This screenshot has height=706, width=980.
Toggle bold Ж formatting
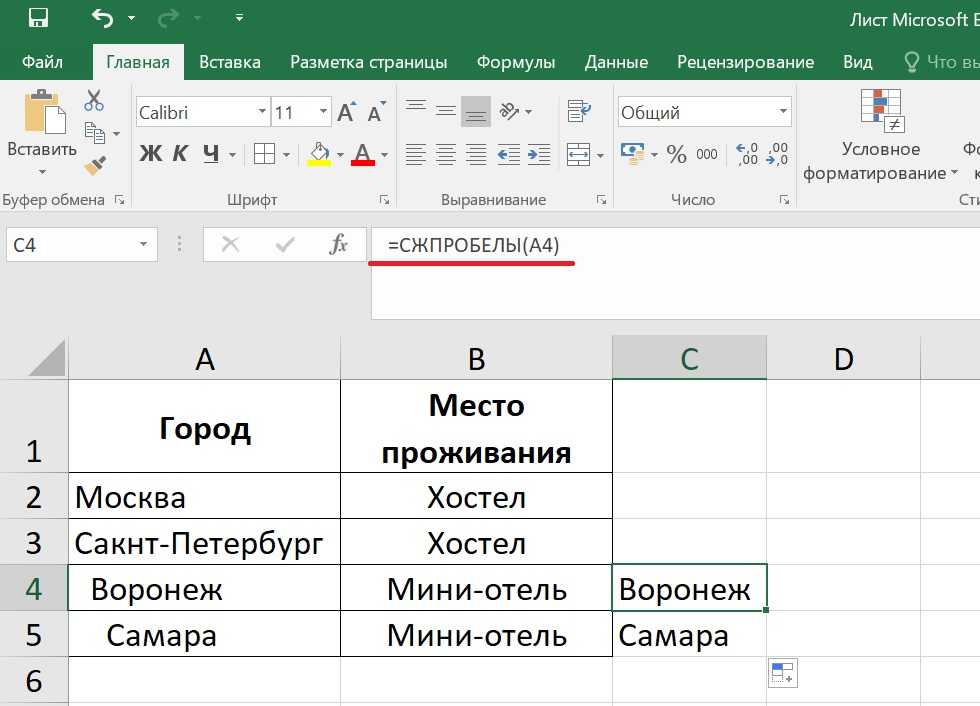(150, 153)
